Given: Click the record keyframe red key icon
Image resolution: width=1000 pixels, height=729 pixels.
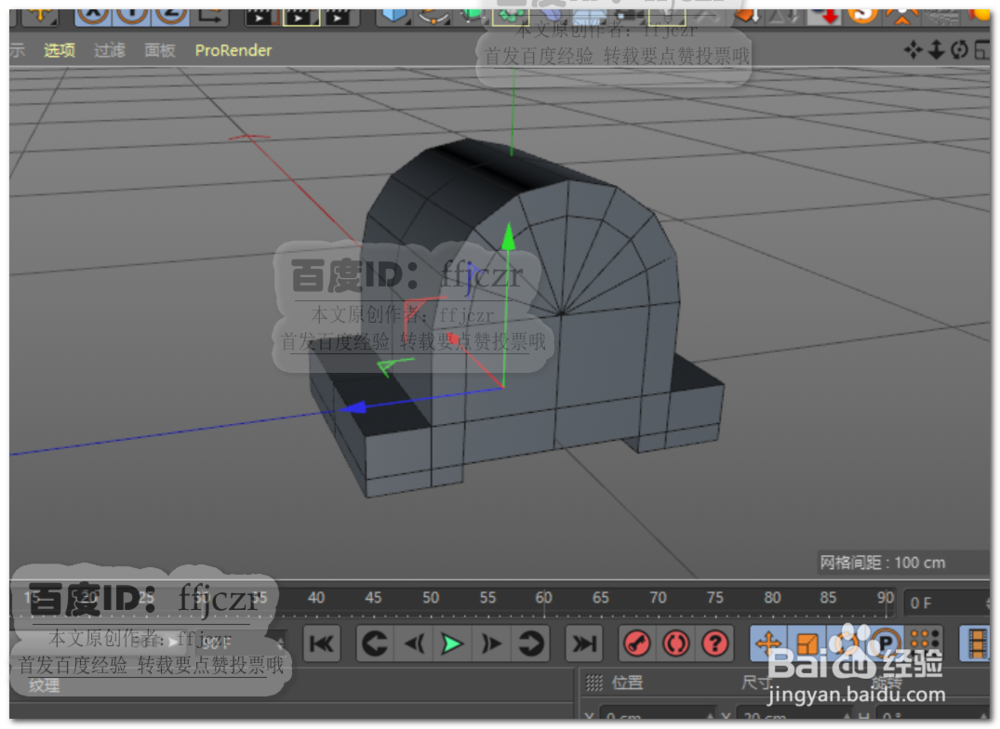Looking at the screenshot, I should (637, 644).
